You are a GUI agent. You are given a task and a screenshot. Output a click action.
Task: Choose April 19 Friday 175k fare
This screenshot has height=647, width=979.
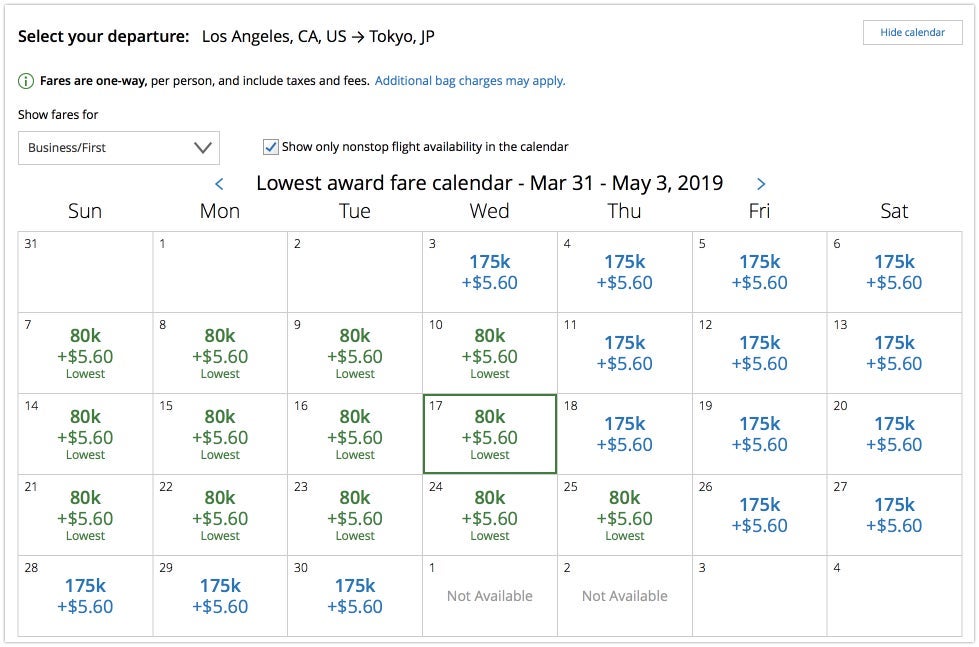point(760,434)
